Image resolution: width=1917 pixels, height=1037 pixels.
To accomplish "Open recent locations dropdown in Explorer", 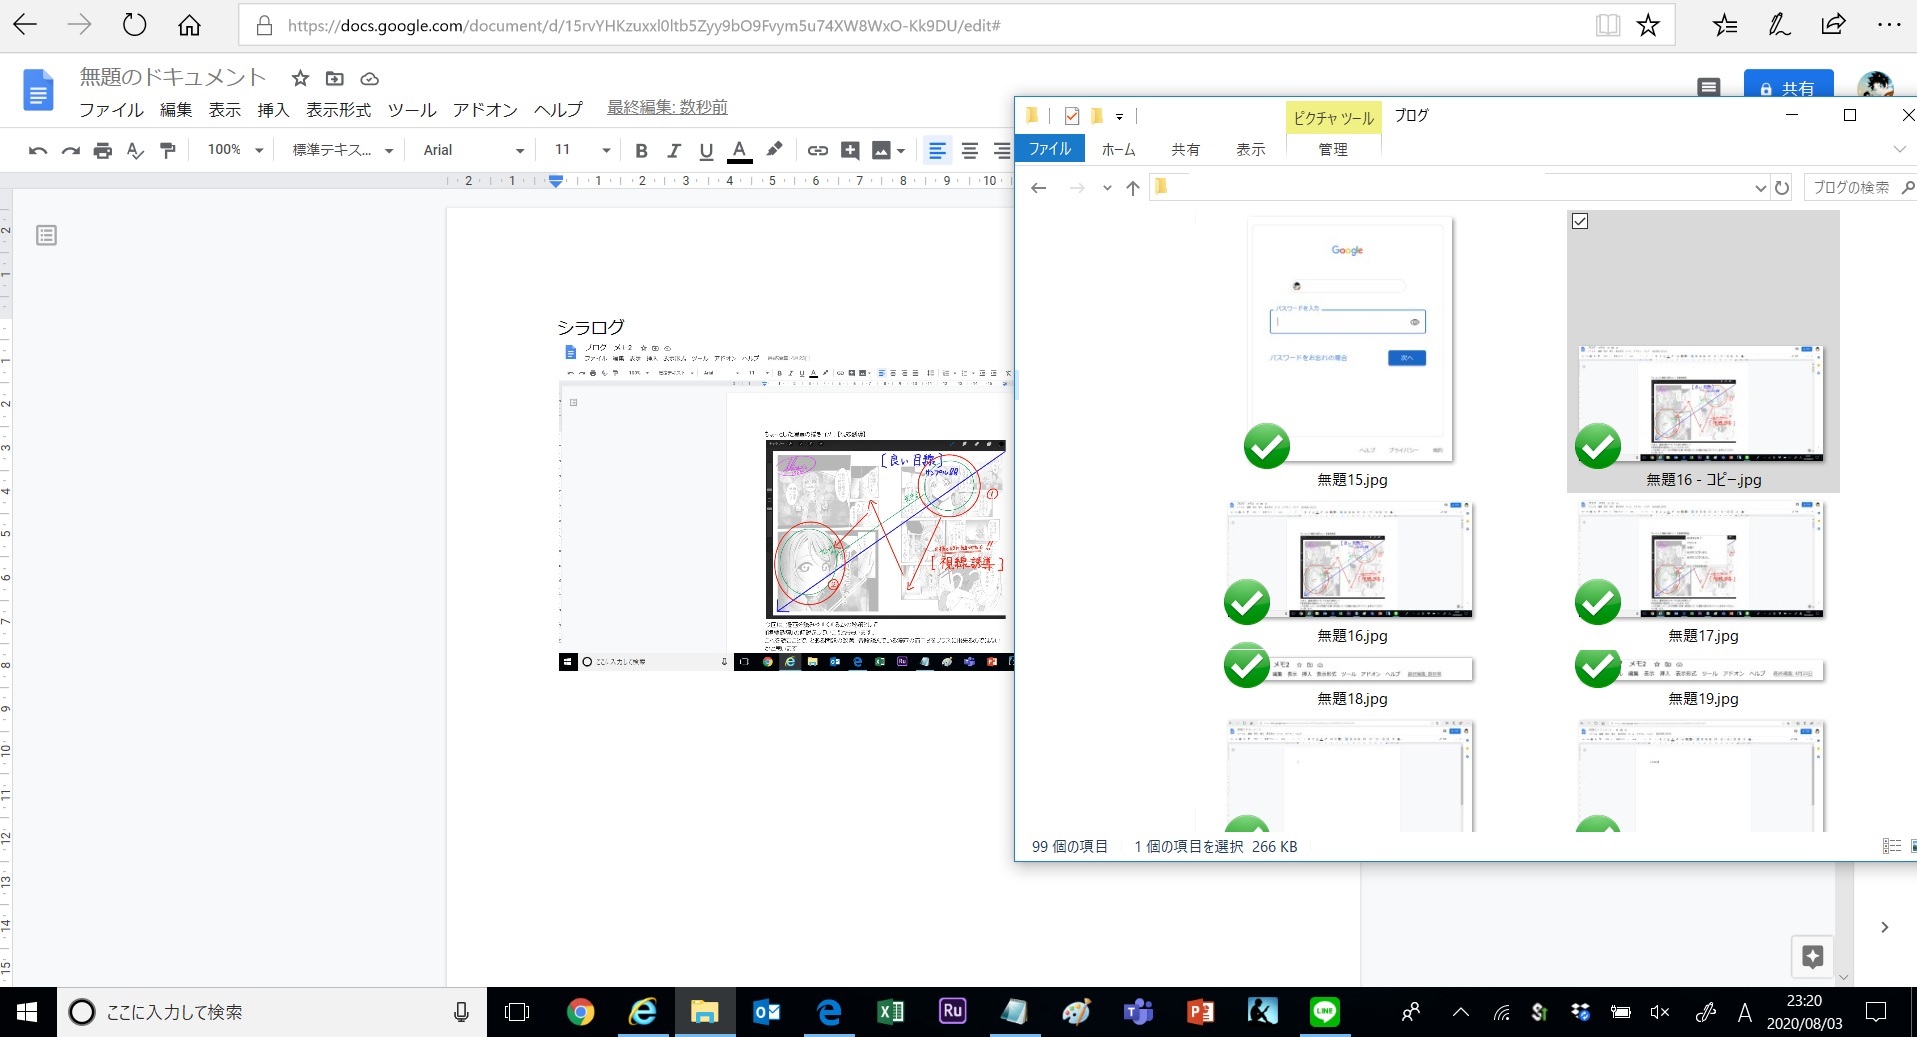I will [1107, 188].
